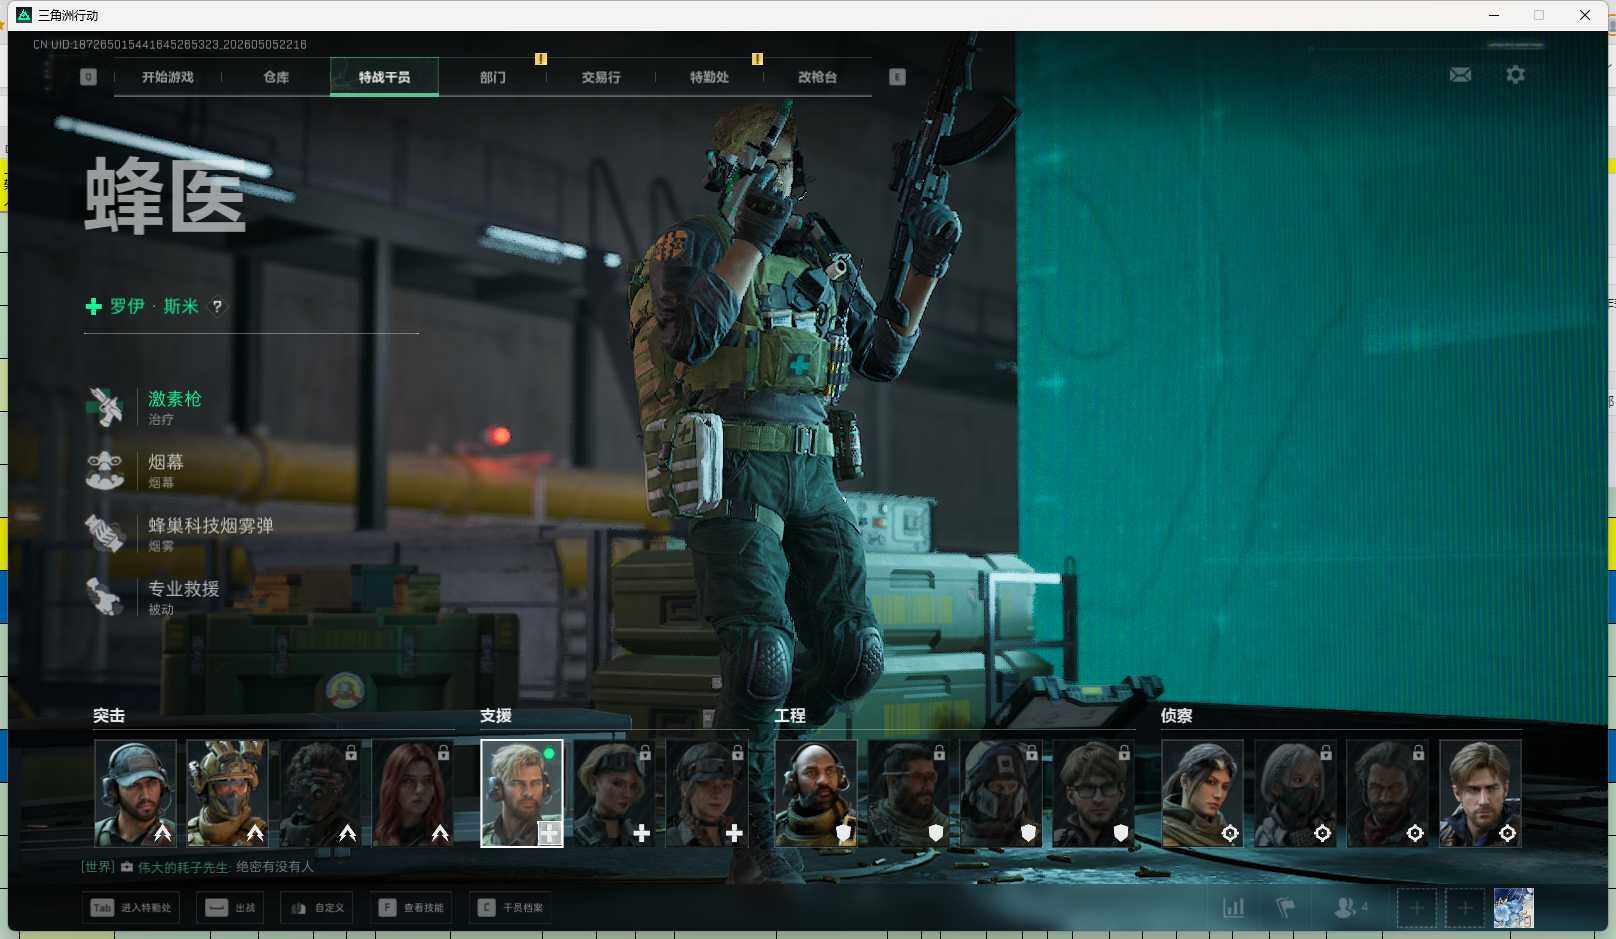Click the 烟幕 skill name text
The image size is (1616, 939).
[x=166, y=462]
